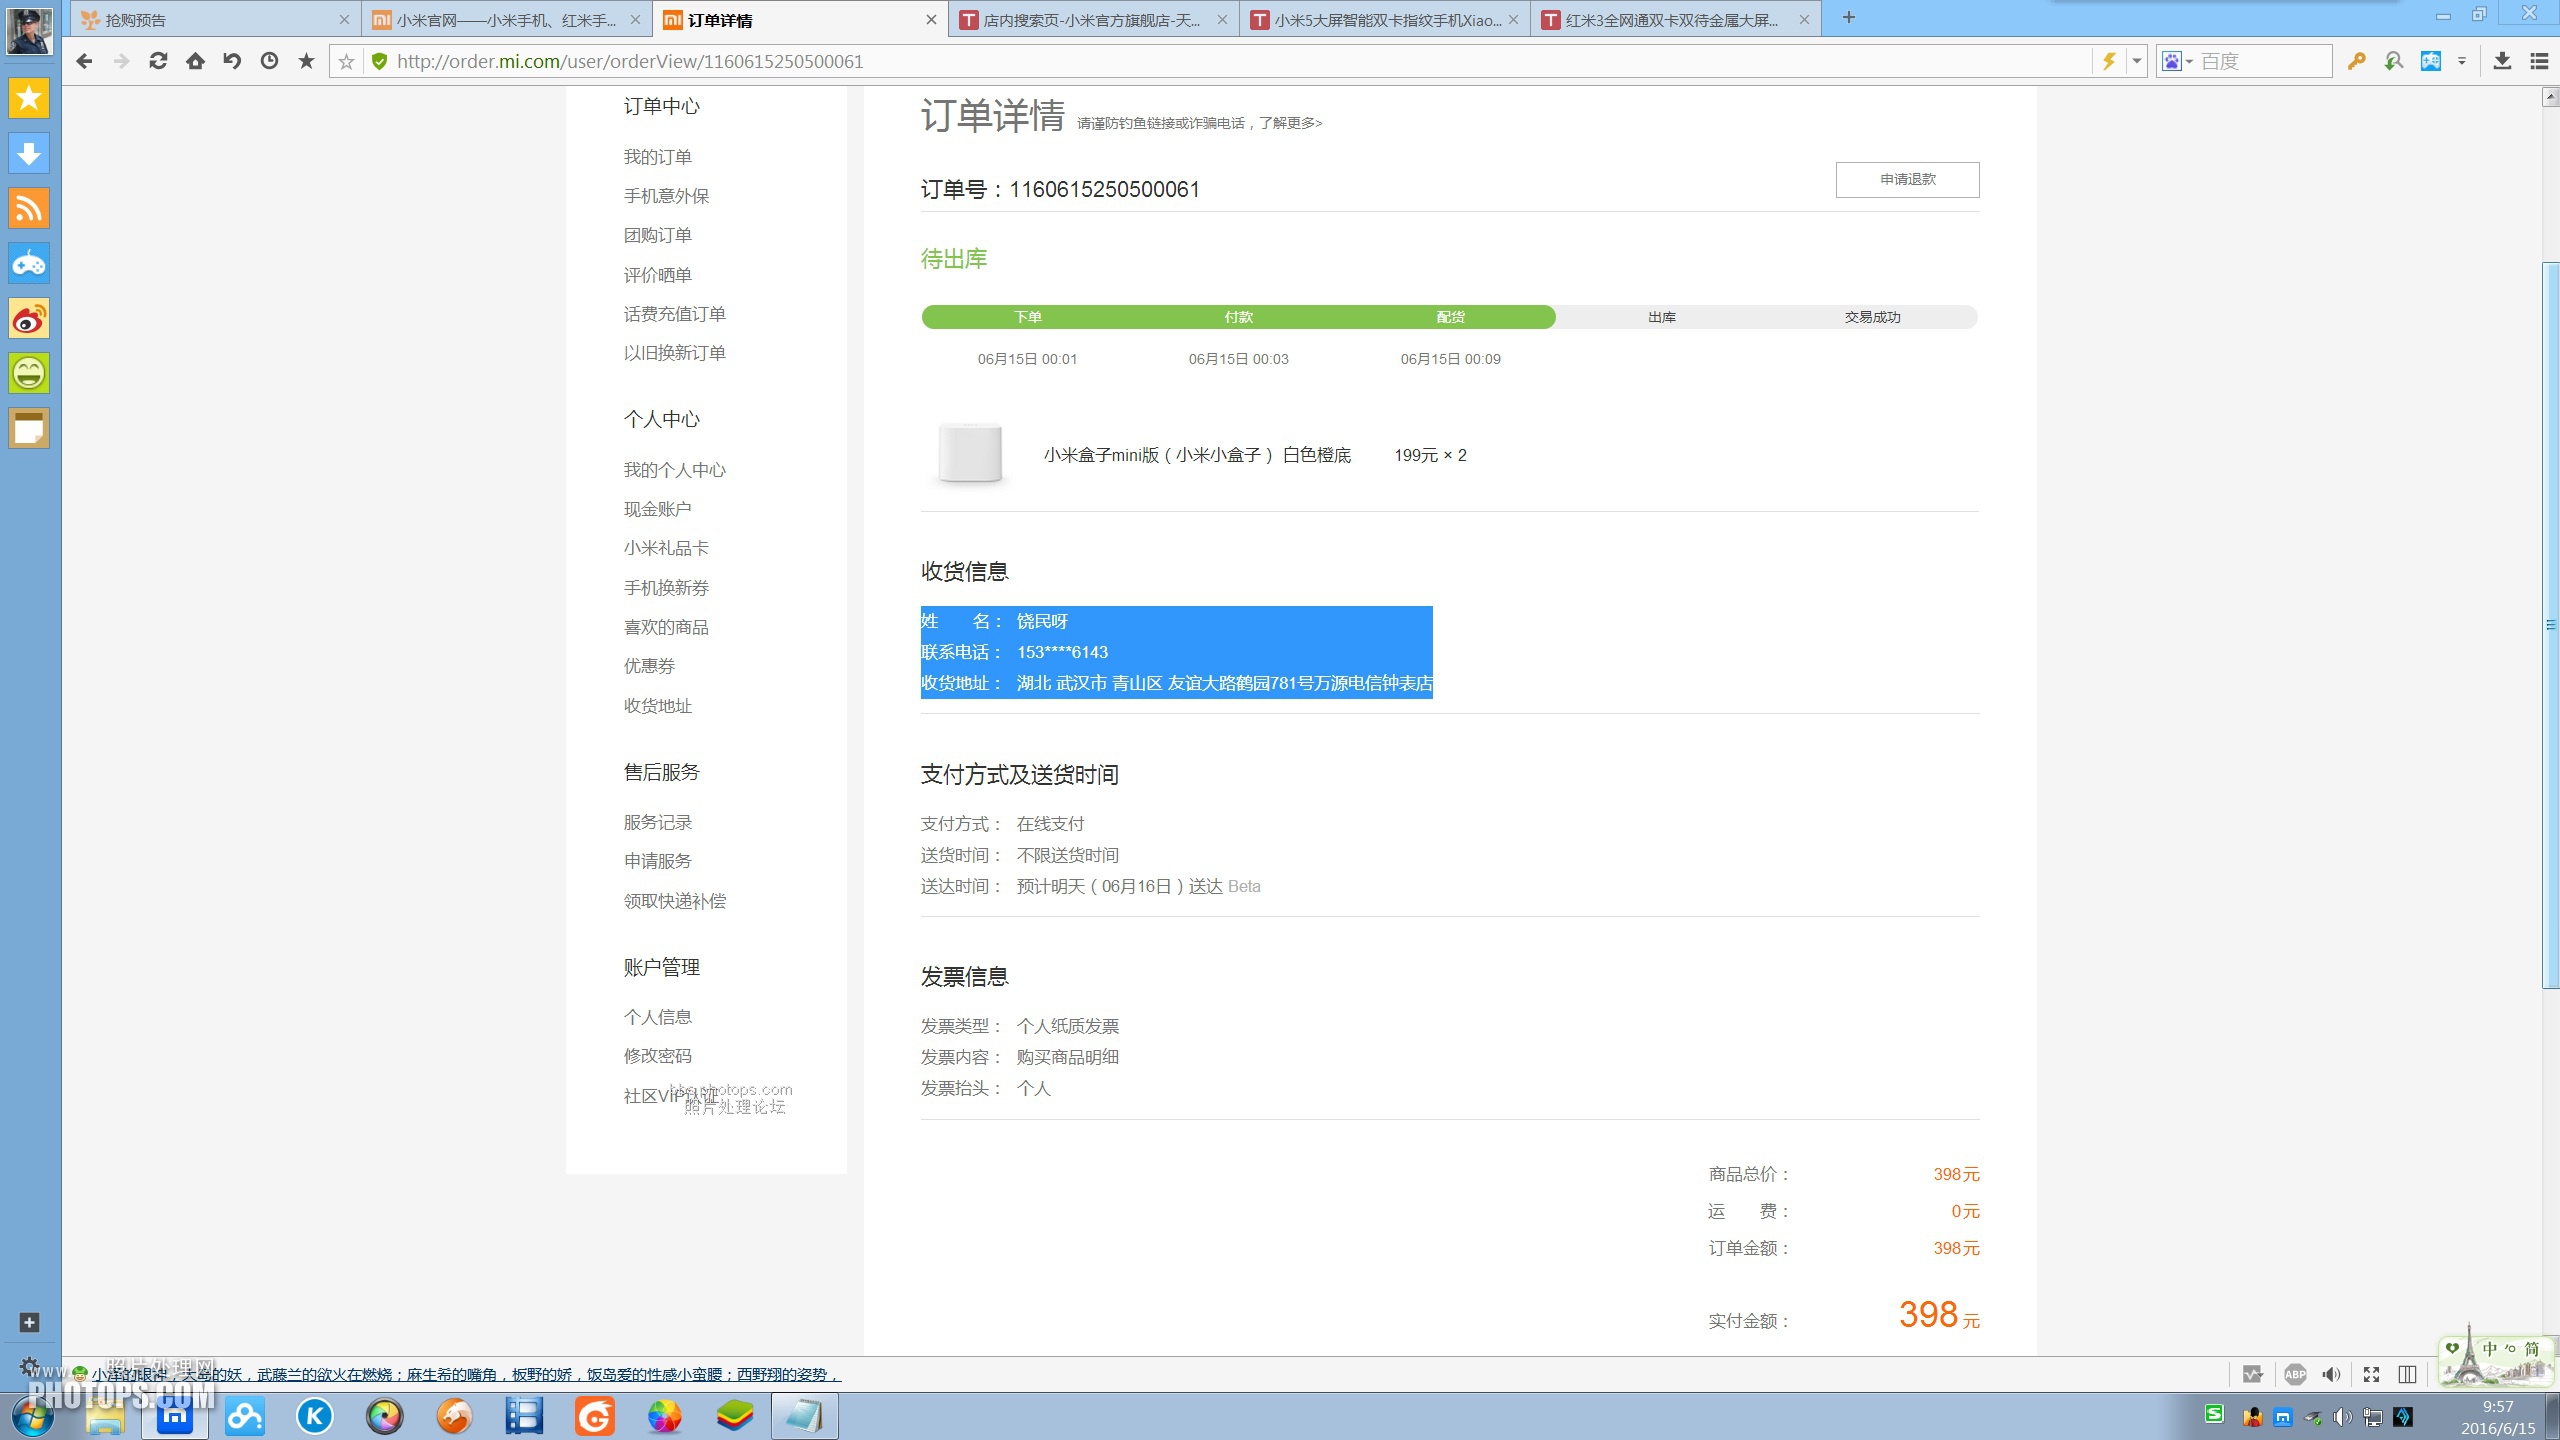Open 话费充值订单 link
The image size is (2560, 1440).
coord(674,314)
